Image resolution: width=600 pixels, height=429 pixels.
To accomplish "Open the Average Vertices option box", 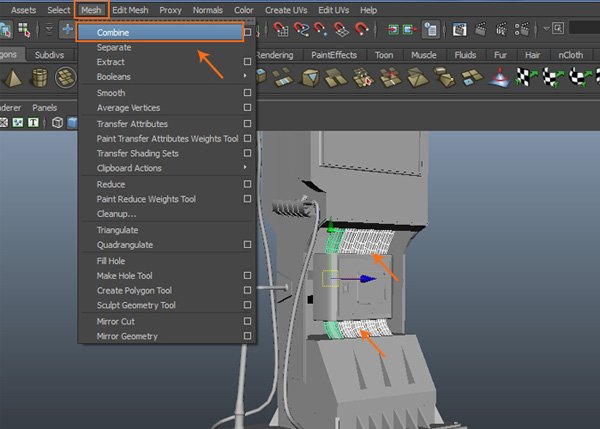I will (x=248, y=108).
